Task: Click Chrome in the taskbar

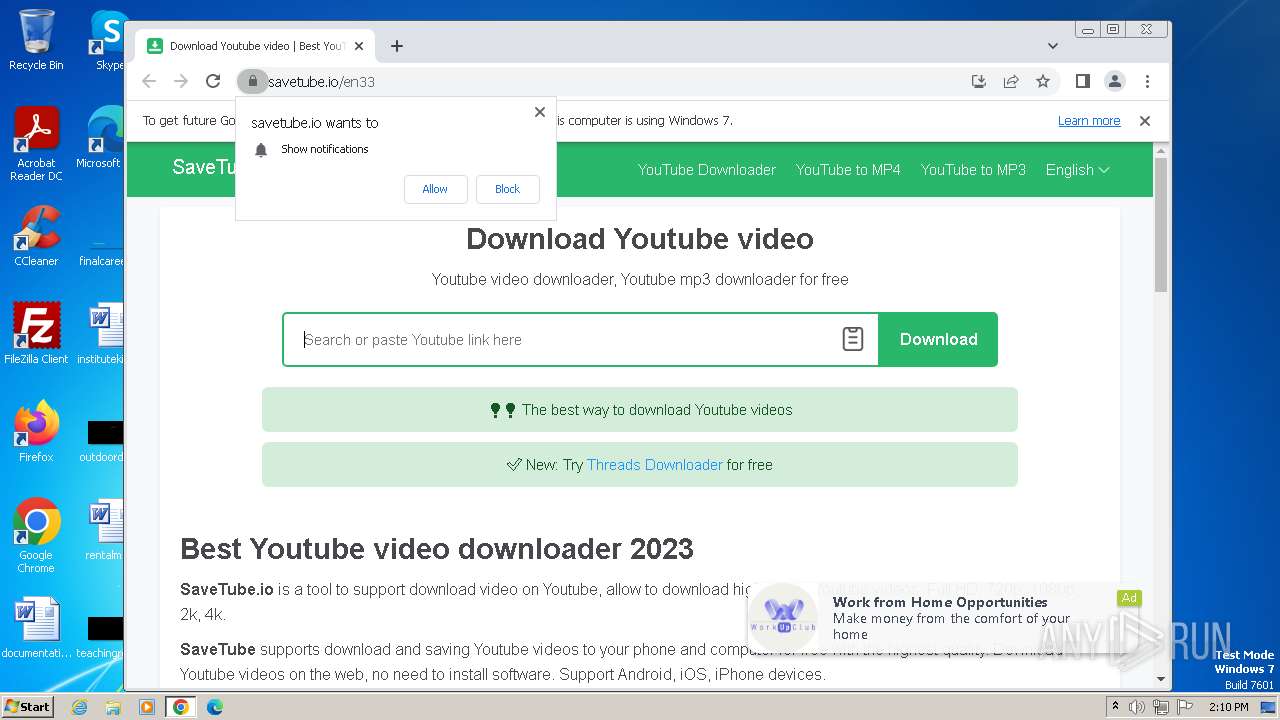Action: click(181, 707)
